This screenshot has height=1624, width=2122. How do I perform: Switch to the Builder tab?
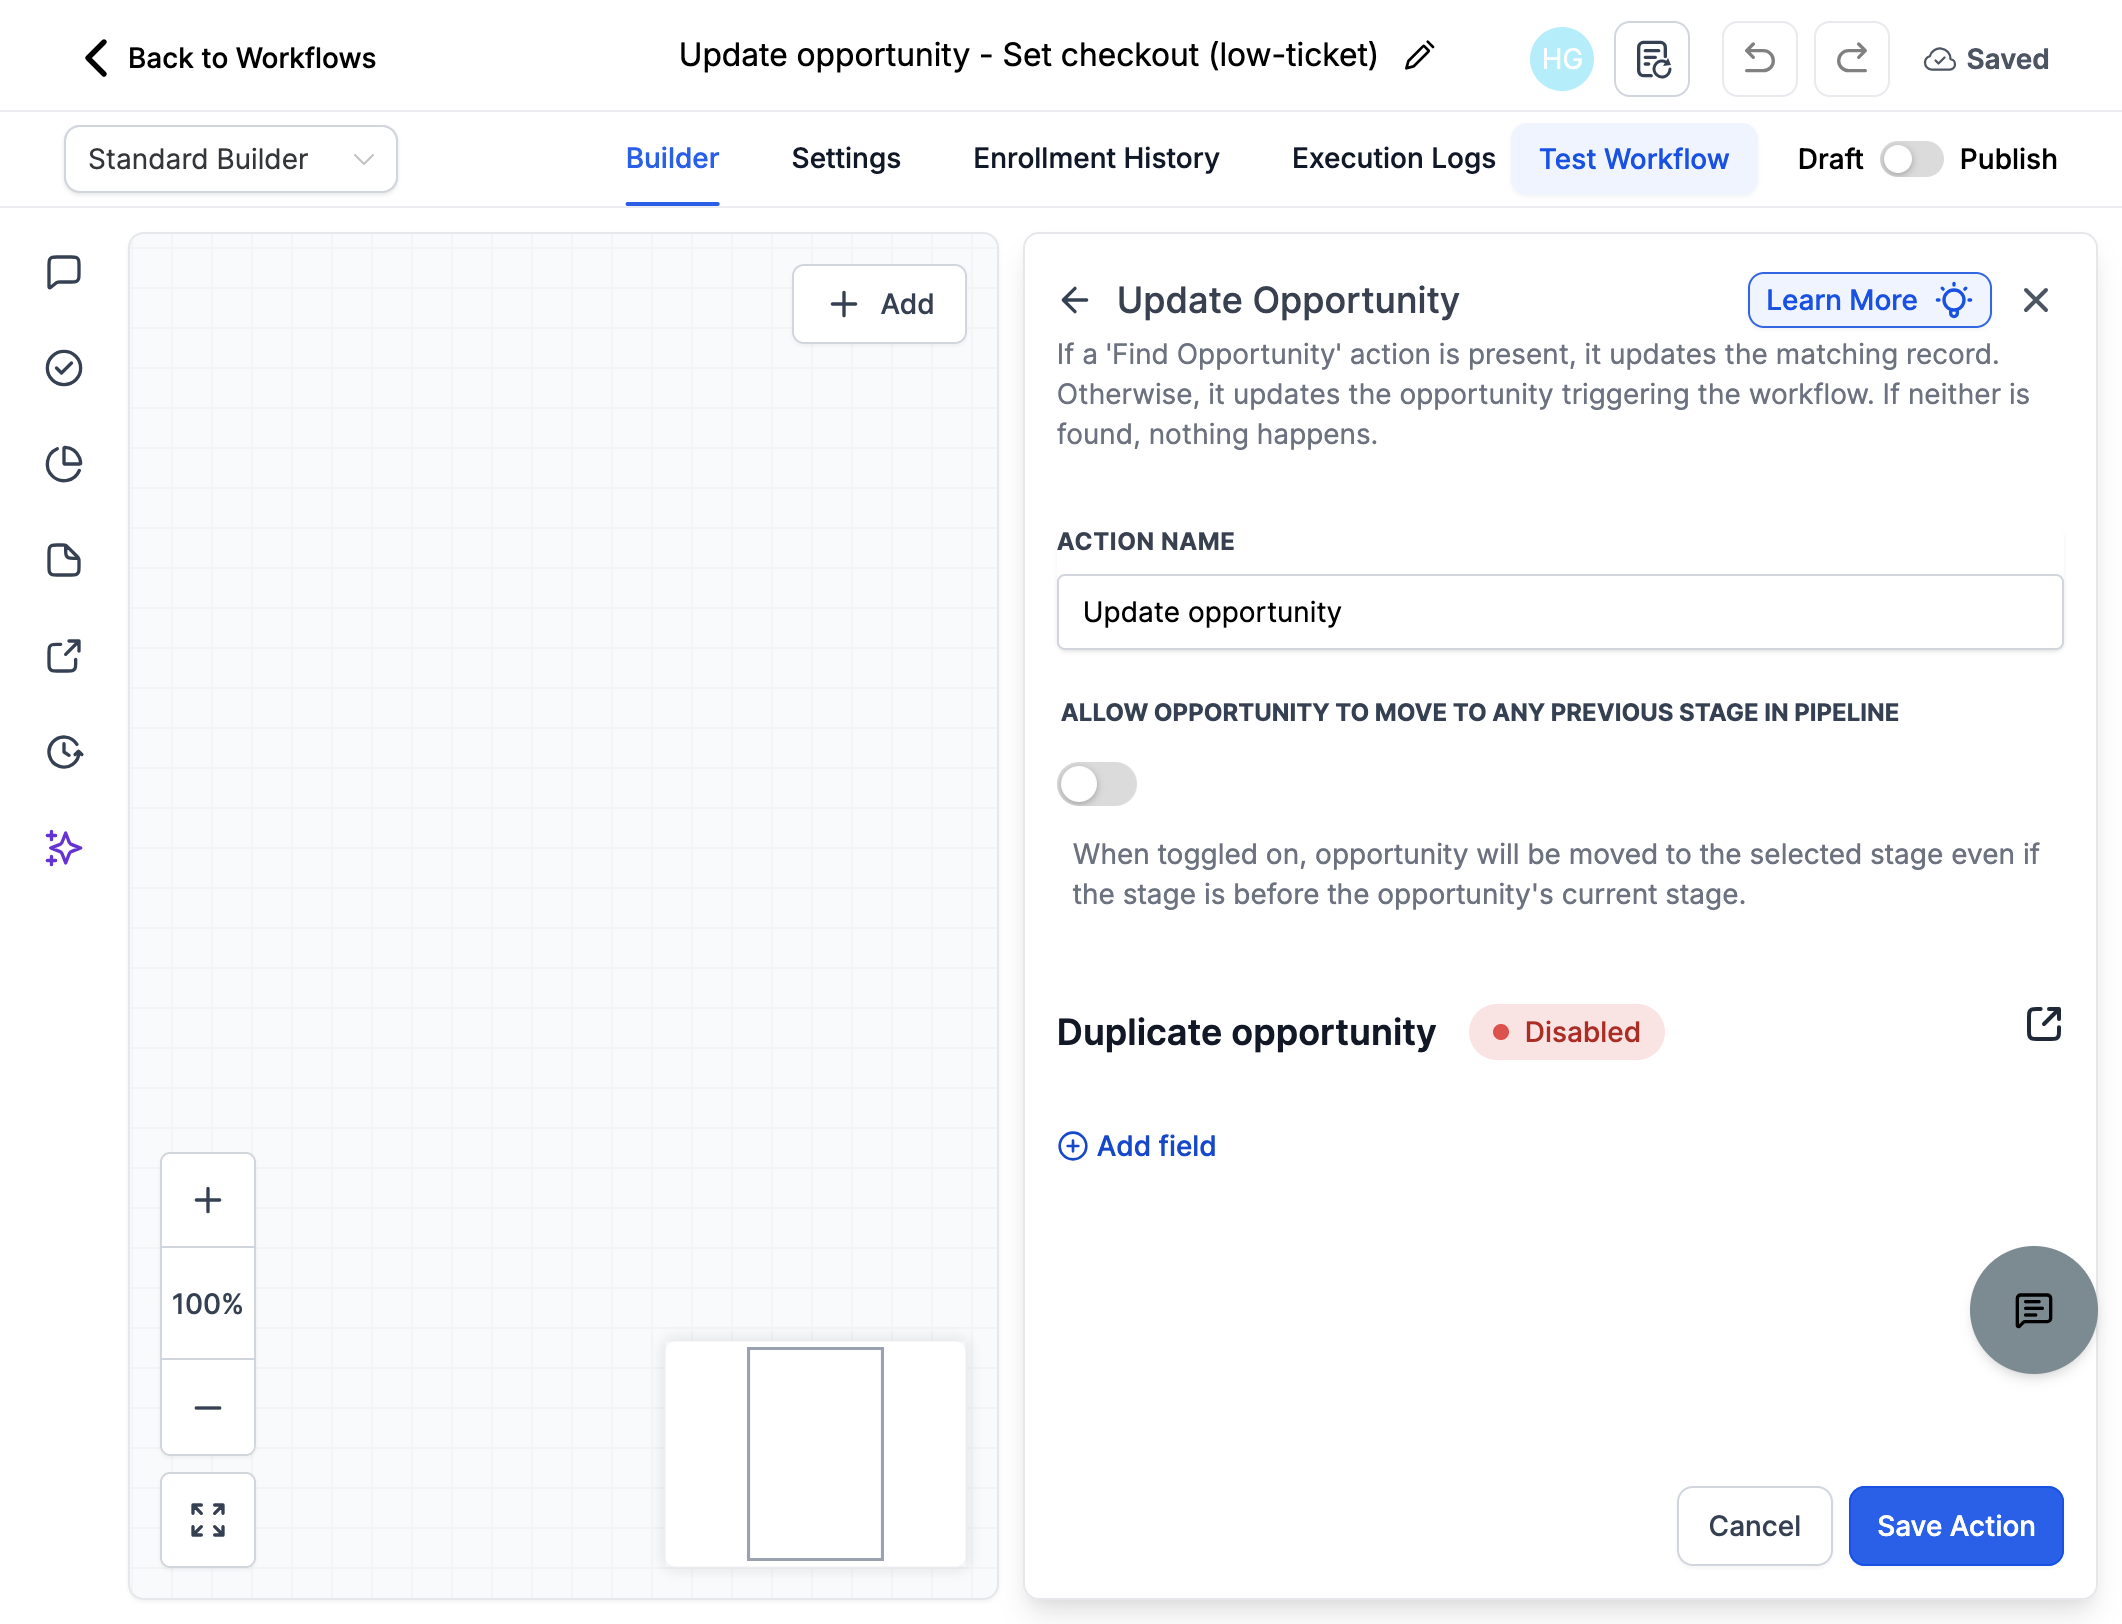point(672,159)
